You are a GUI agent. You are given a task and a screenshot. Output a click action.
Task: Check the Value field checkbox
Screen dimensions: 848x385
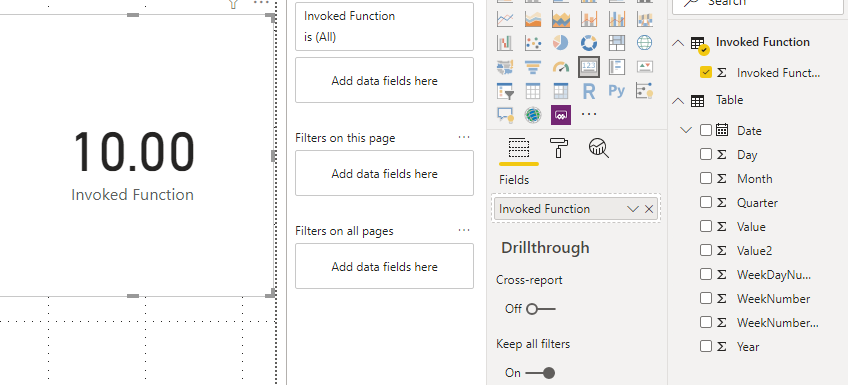pos(706,226)
